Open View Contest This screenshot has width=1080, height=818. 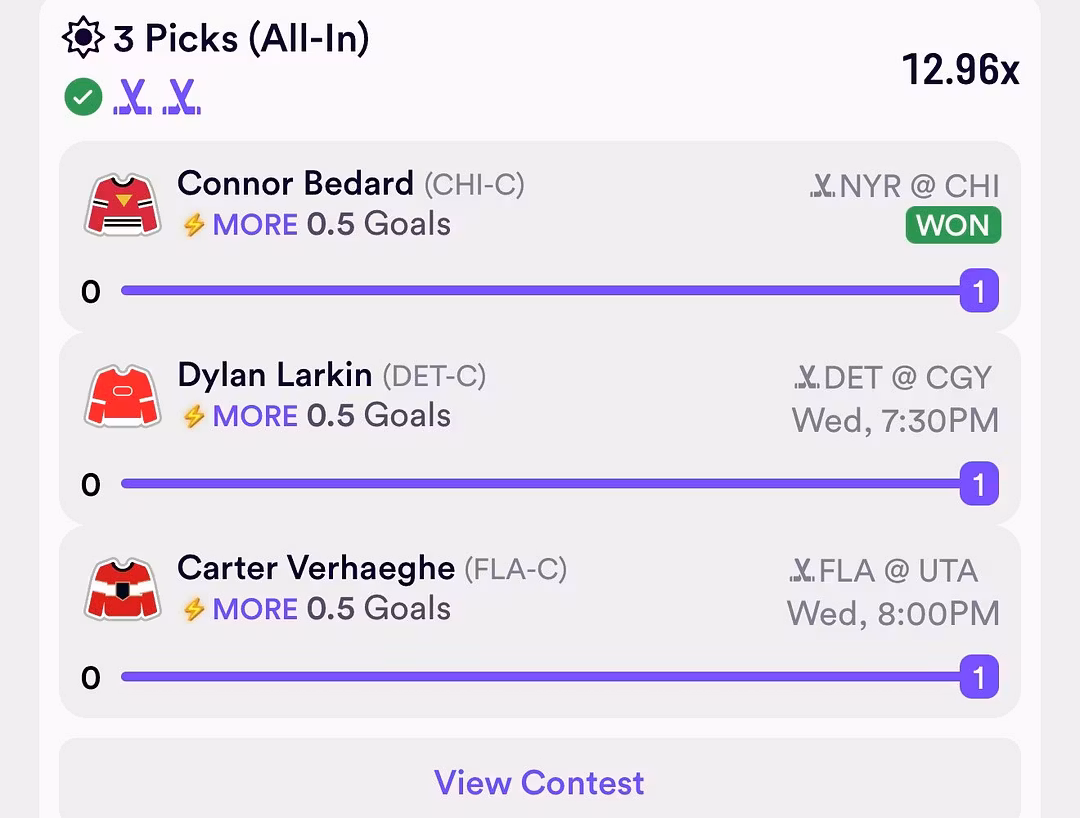(x=540, y=783)
